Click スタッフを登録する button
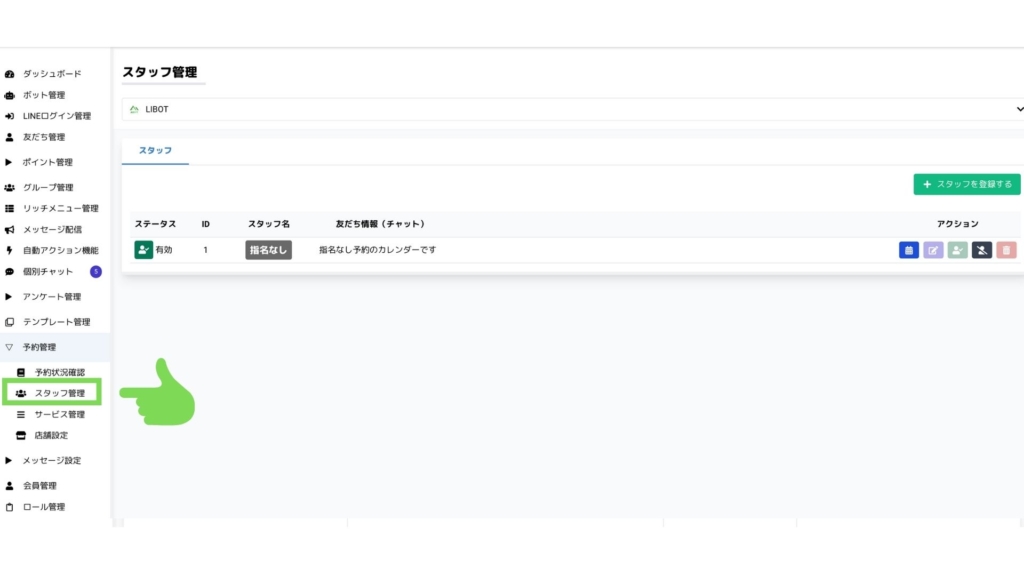 966,184
